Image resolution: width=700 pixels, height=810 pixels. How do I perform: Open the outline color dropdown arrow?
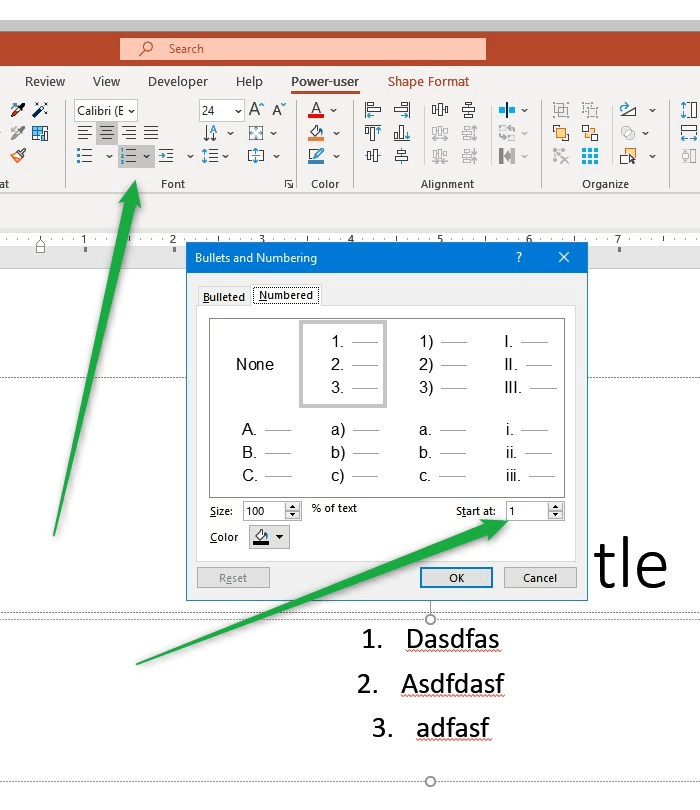336,156
